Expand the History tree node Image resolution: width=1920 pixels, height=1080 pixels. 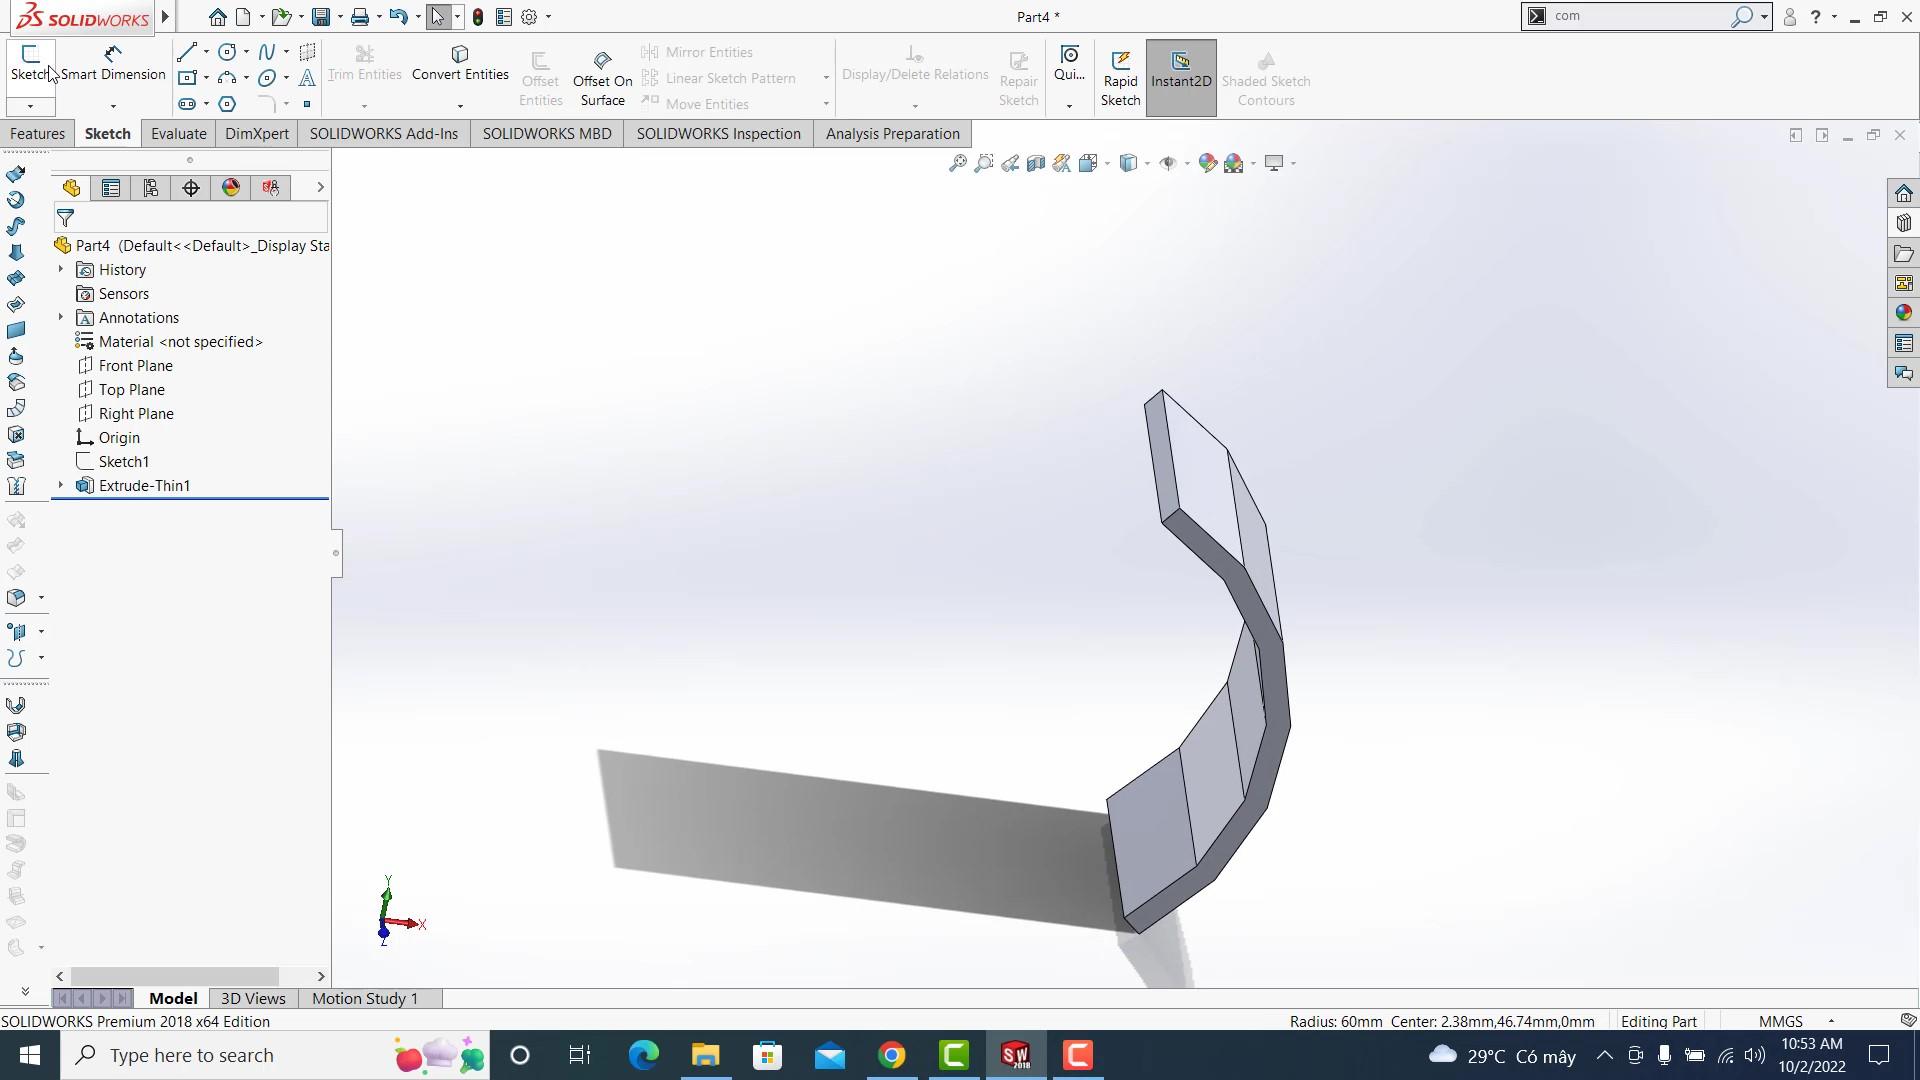tap(60, 269)
